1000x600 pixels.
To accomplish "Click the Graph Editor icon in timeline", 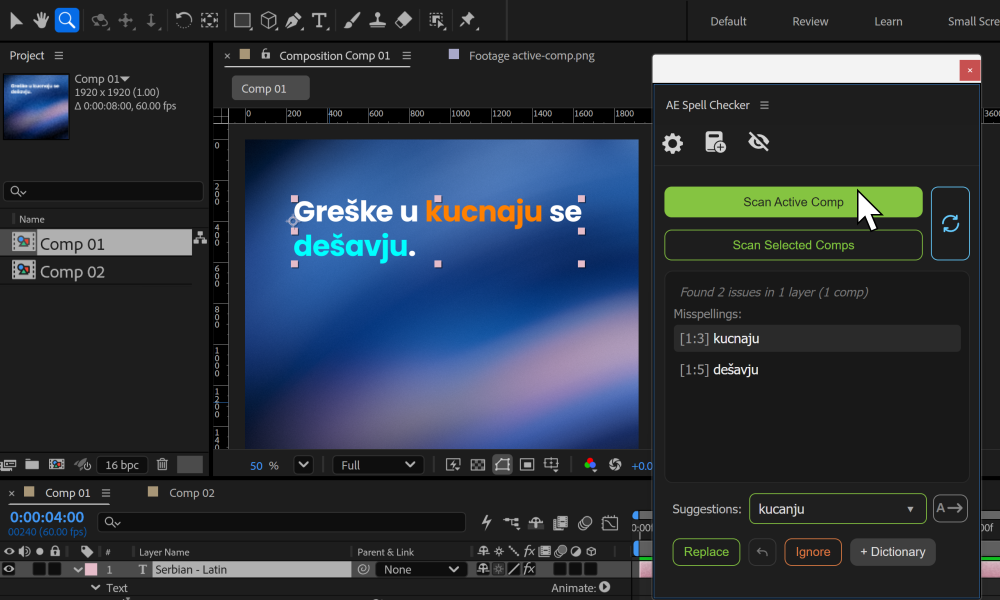I will pos(610,523).
